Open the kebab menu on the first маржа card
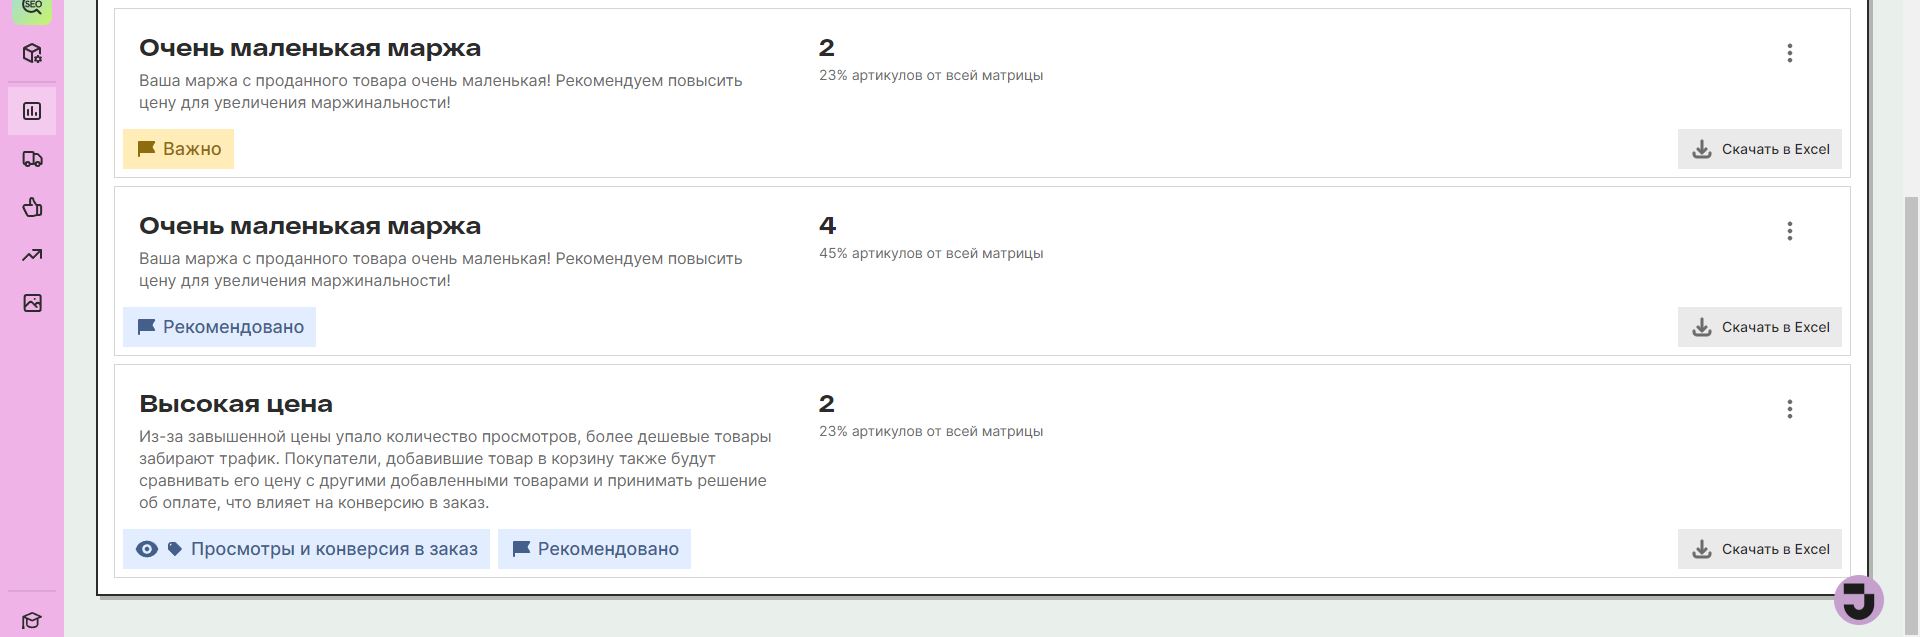The image size is (1920, 637). (x=1790, y=54)
